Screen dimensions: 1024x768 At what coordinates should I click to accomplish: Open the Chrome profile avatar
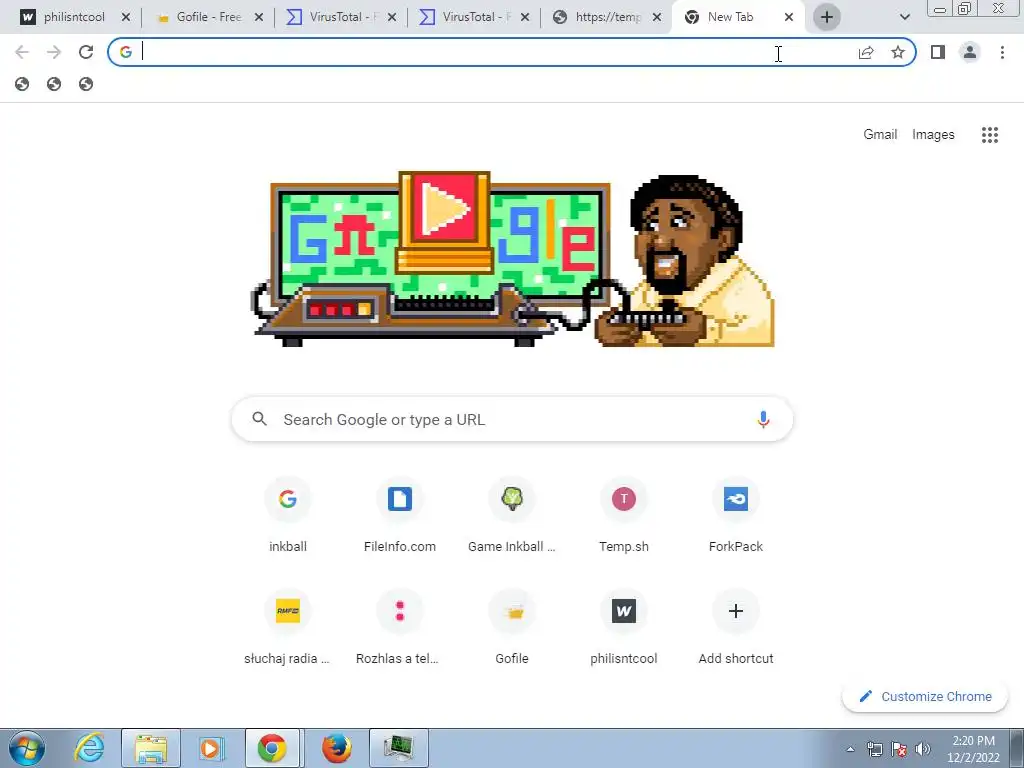tap(970, 52)
